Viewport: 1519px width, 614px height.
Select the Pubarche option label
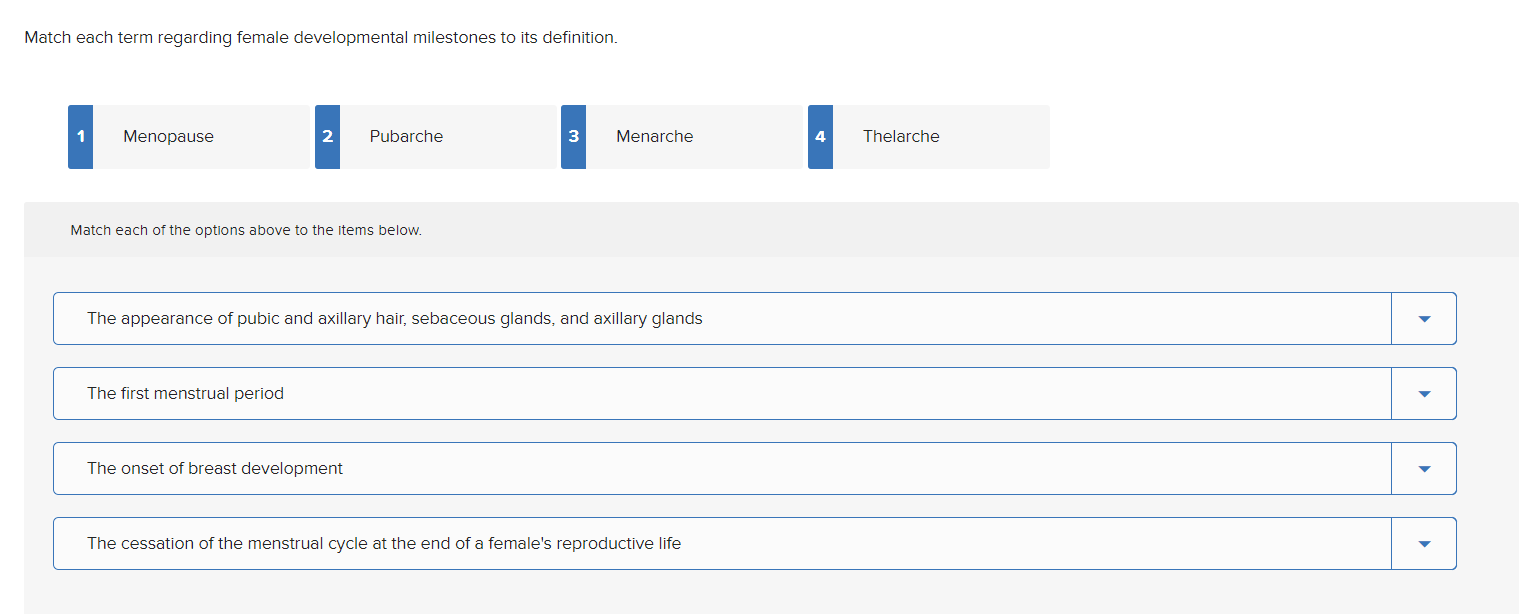pos(406,137)
